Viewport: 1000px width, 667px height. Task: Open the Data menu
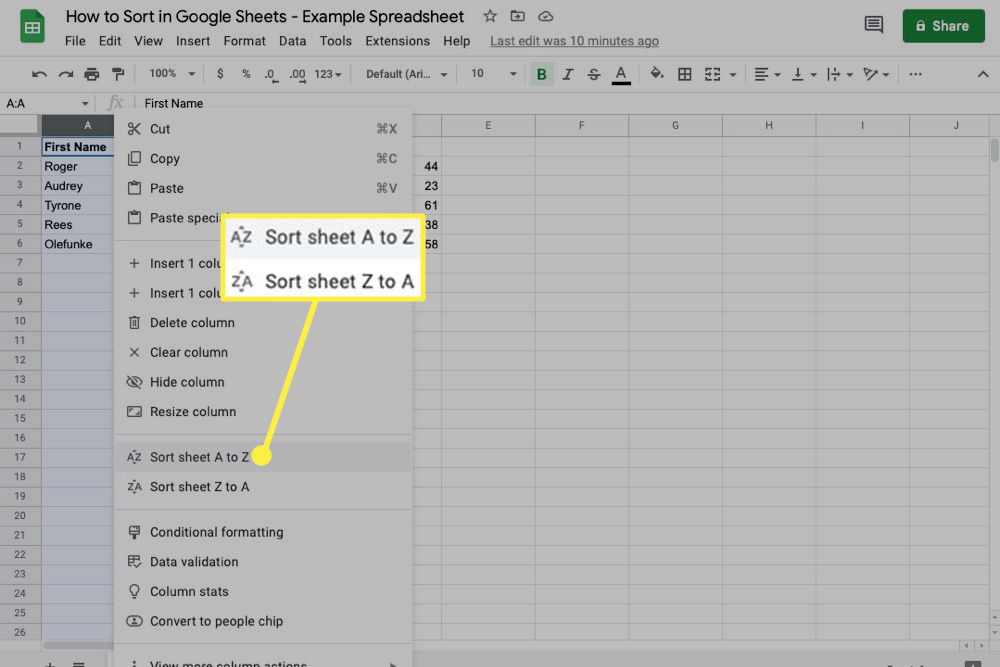click(x=292, y=41)
